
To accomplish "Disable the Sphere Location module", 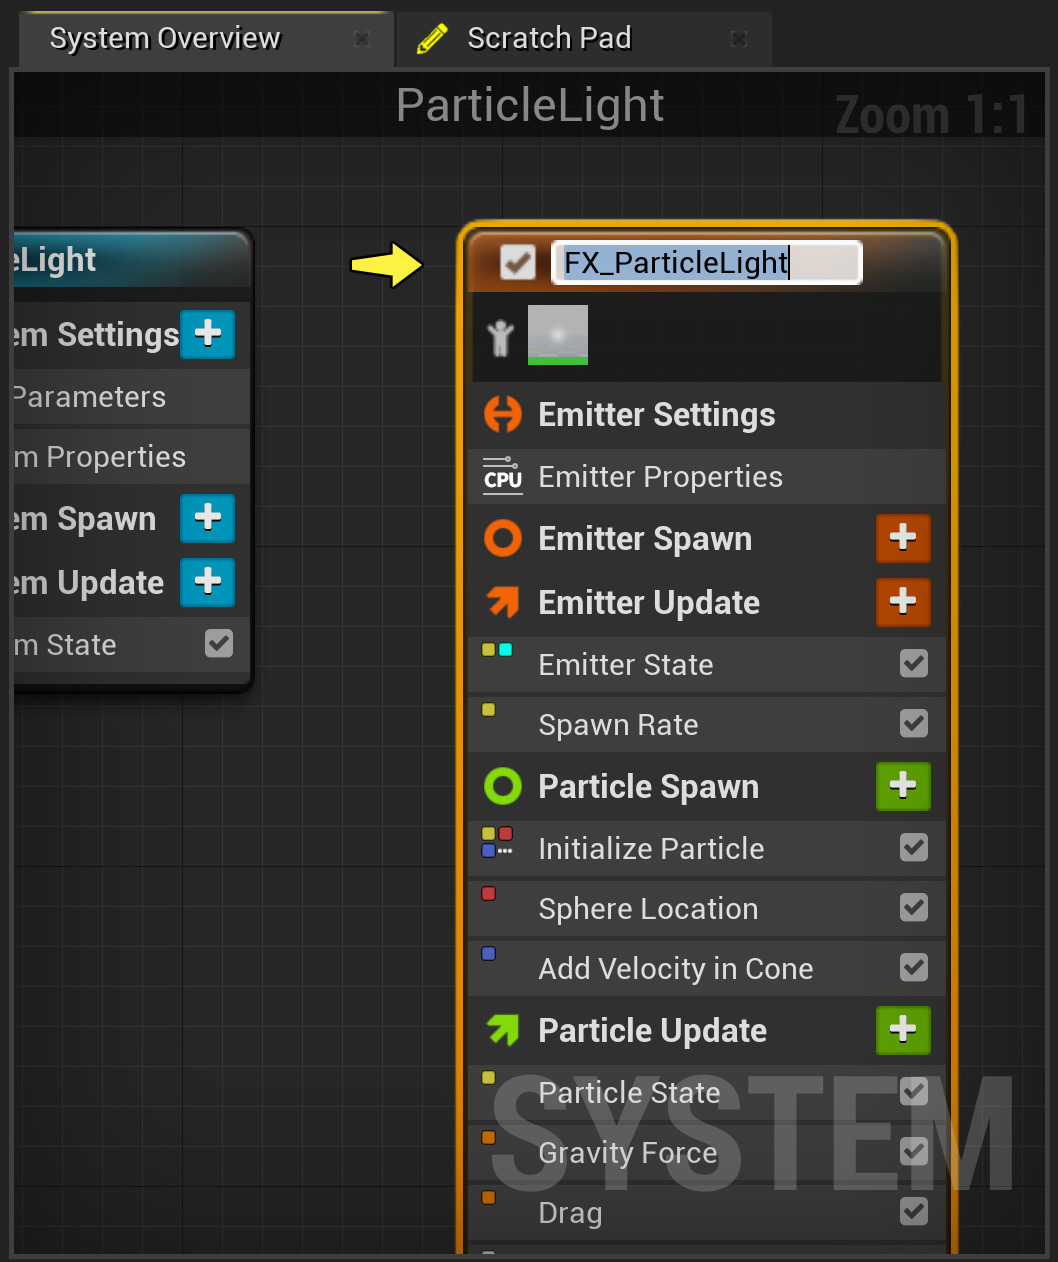I will (914, 908).
